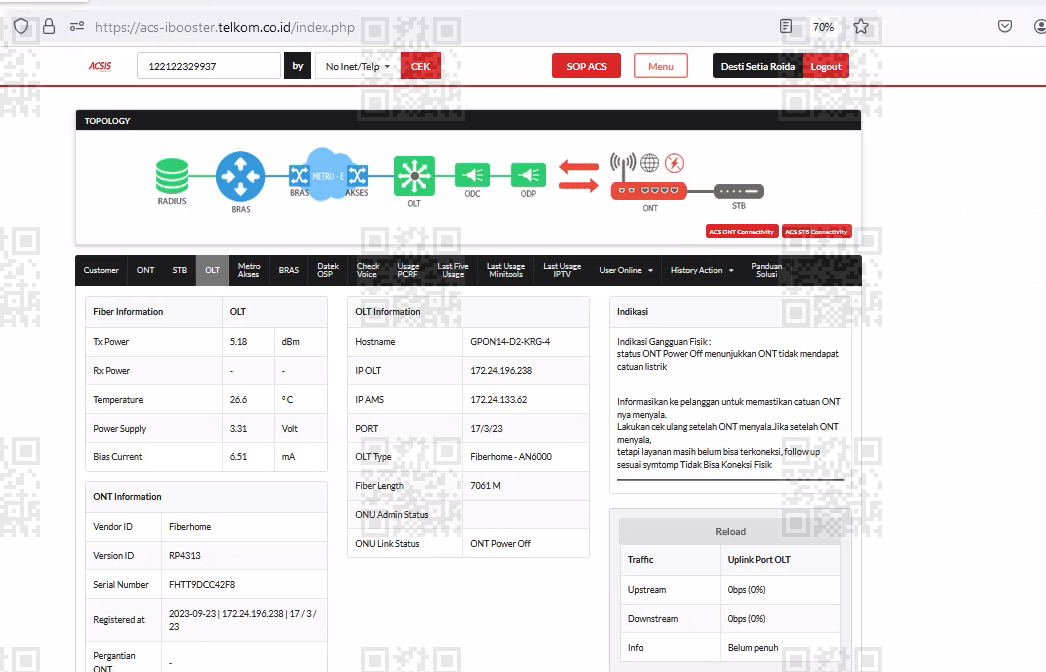Bookmark this page with star icon
This screenshot has width=1046, height=672.
pos(861,27)
